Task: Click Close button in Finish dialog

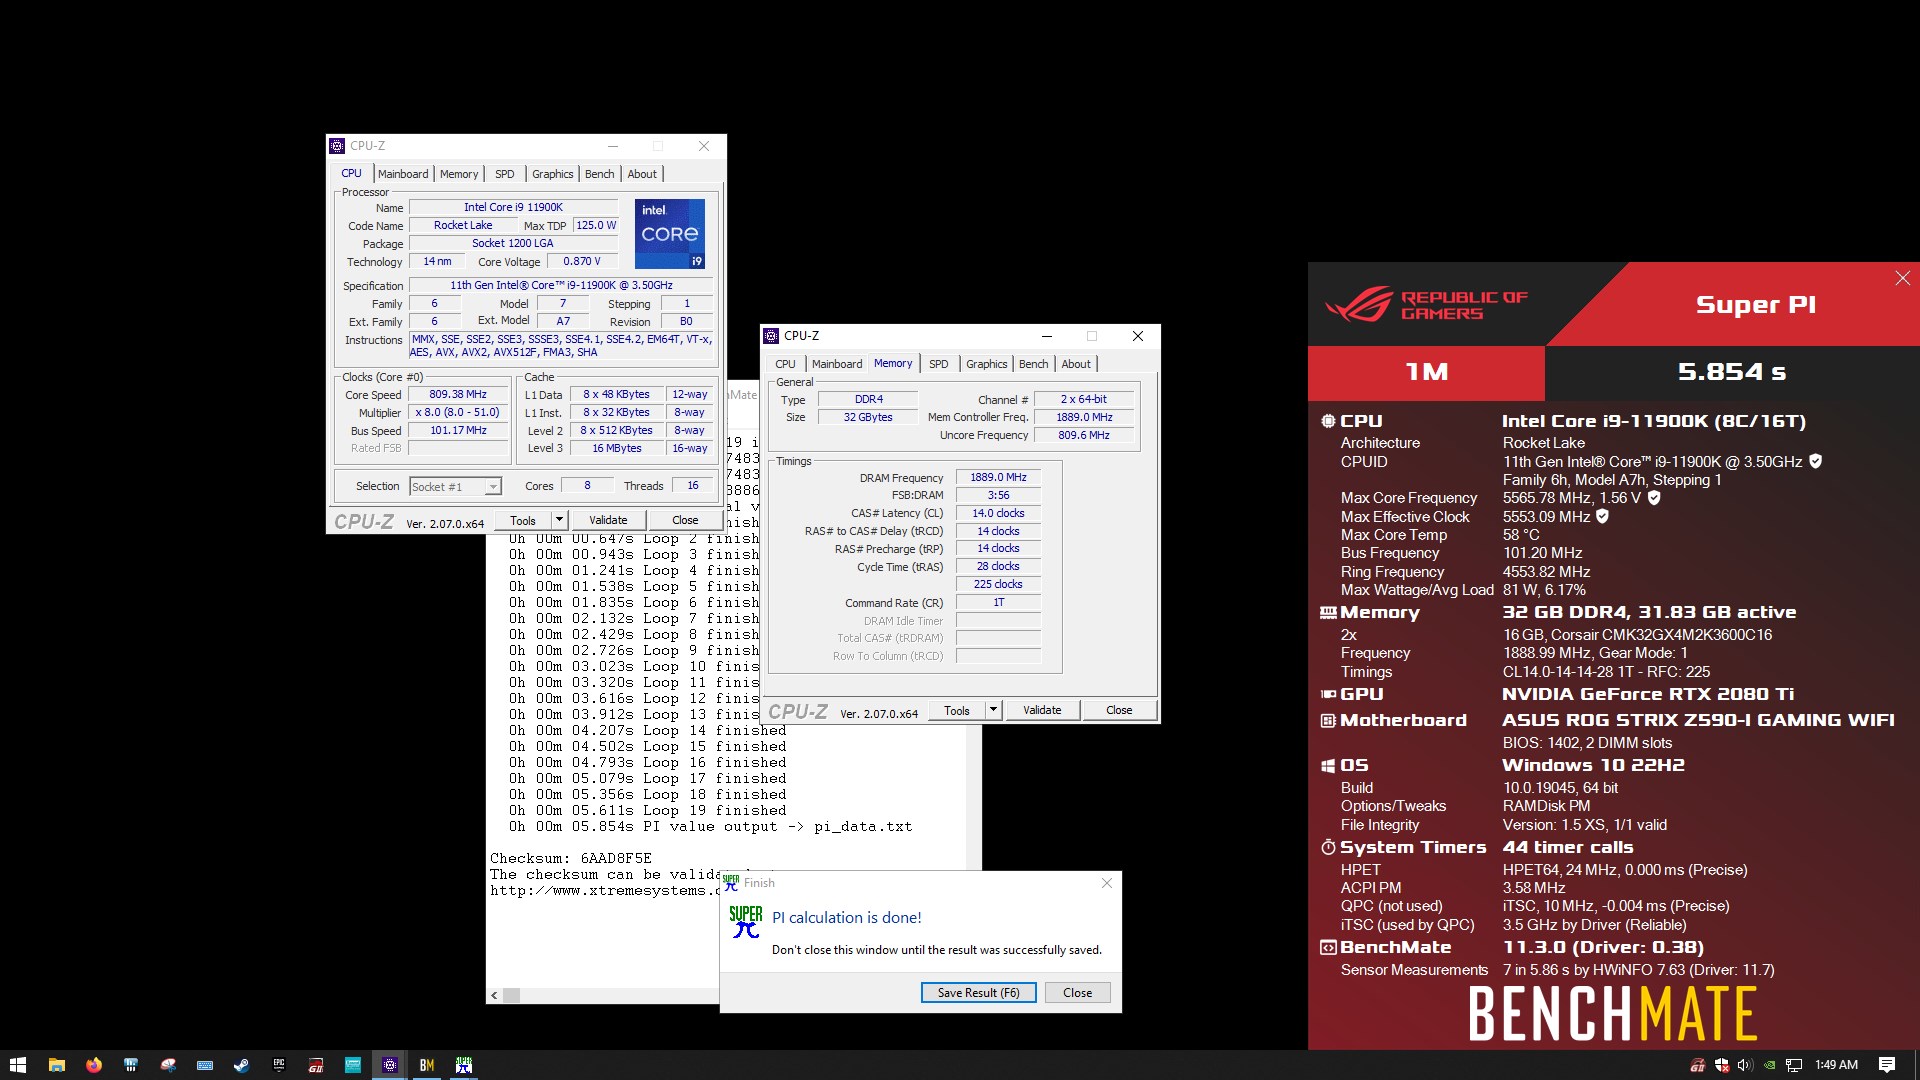Action: pyautogui.click(x=1077, y=992)
